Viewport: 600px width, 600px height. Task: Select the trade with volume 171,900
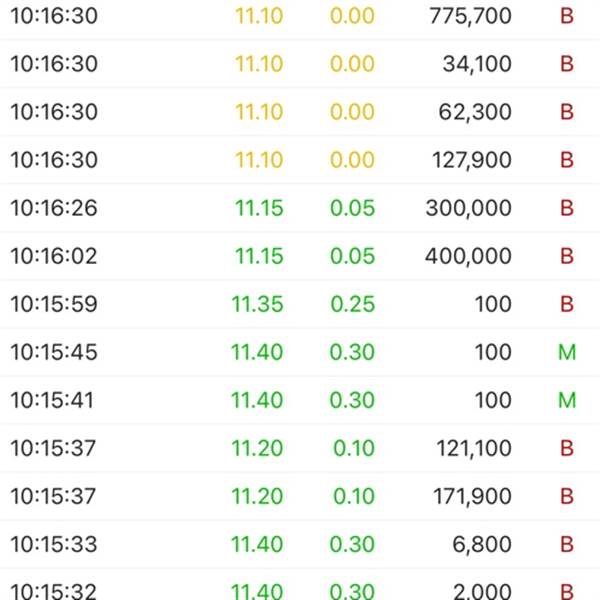click(300, 496)
